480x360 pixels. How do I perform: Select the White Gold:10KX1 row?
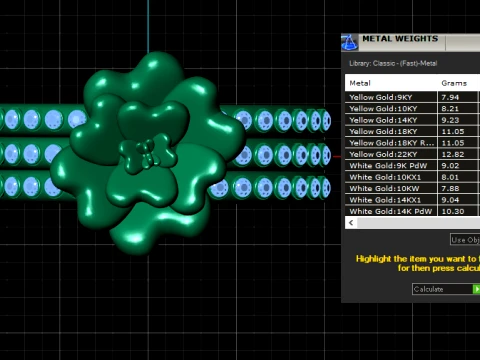[413, 177]
